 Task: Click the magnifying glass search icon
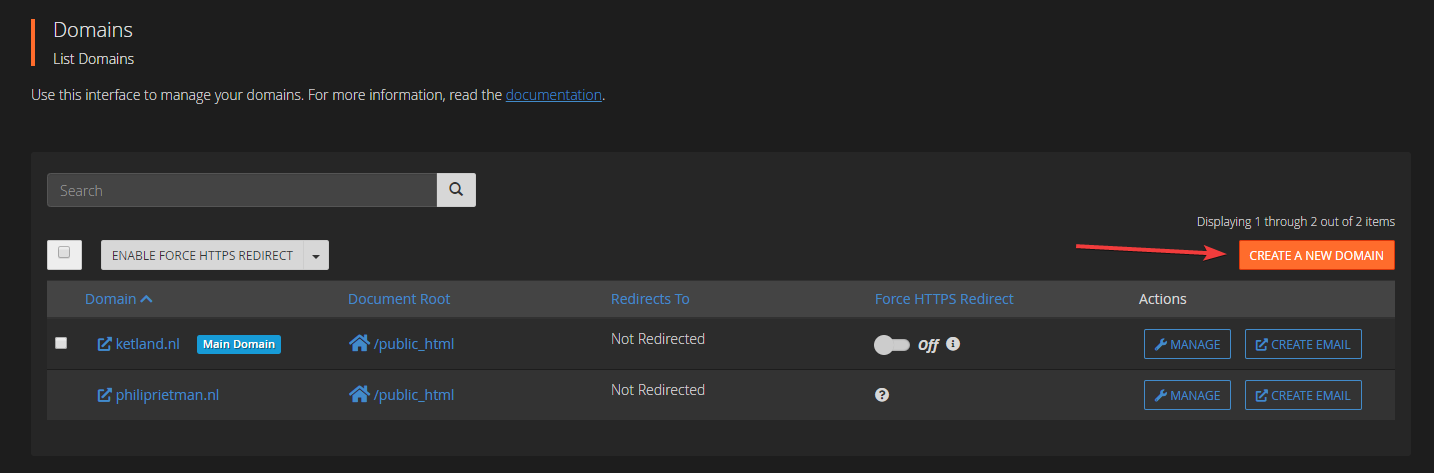click(x=456, y=190)
